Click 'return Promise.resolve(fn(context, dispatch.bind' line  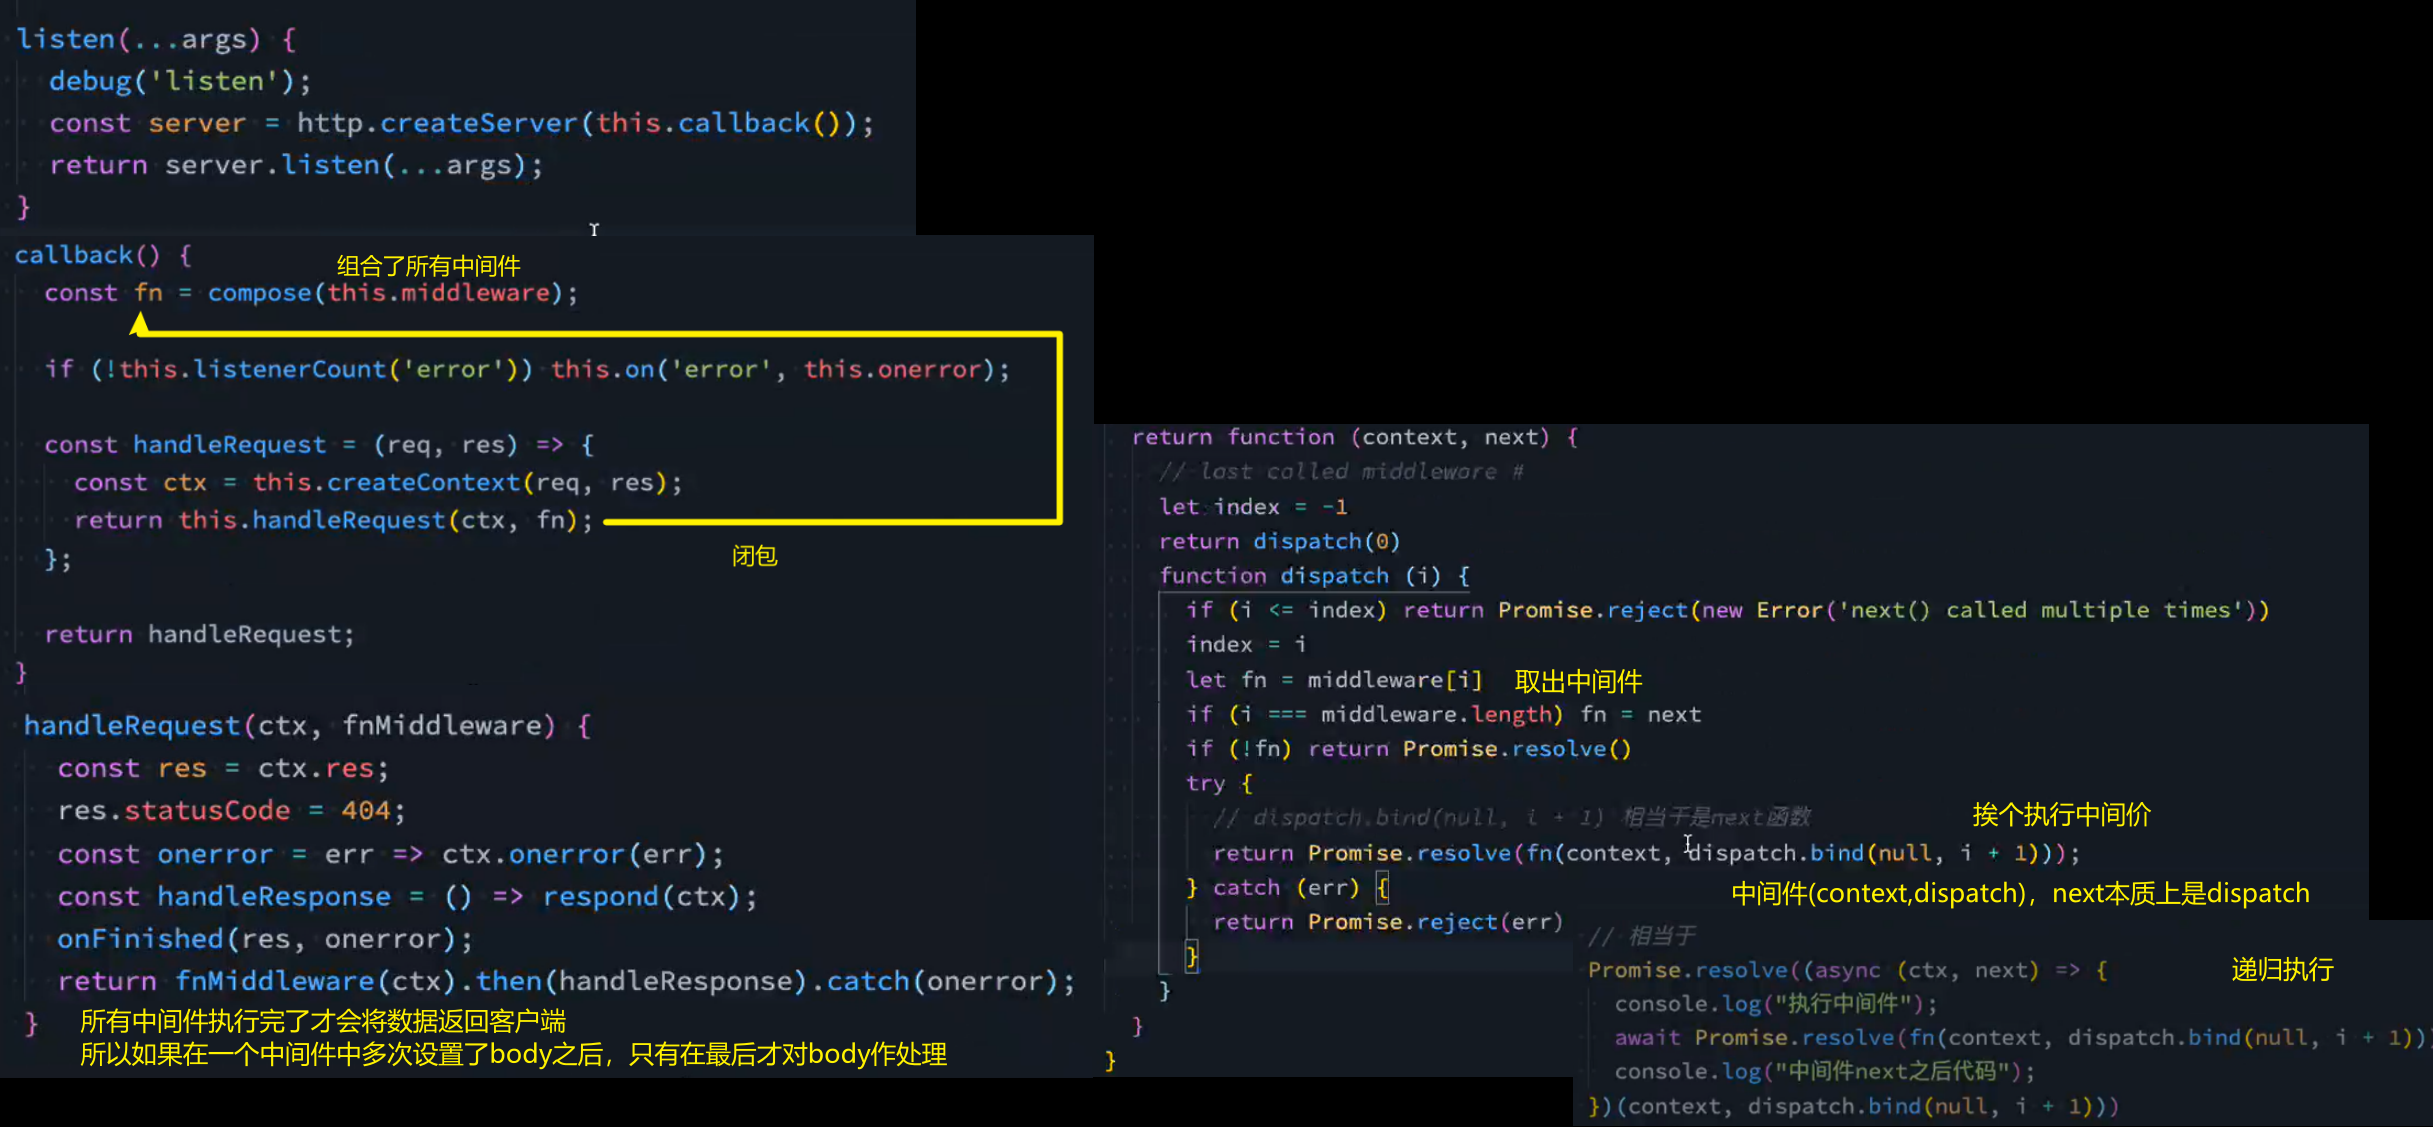tap(1646, 854)
